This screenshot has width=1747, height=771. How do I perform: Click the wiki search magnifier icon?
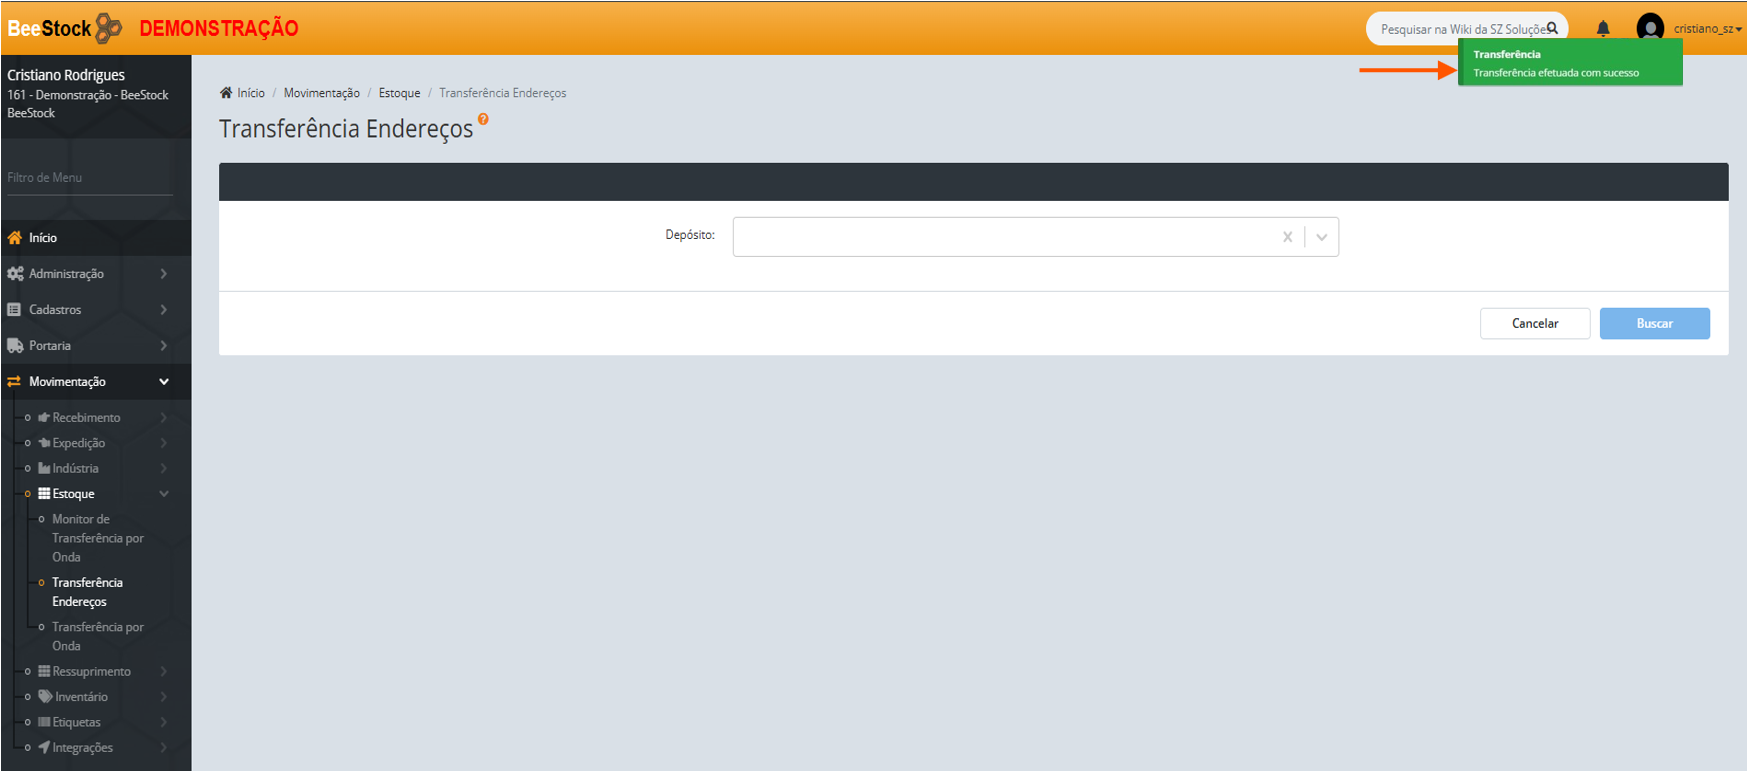pos(1552,28)
